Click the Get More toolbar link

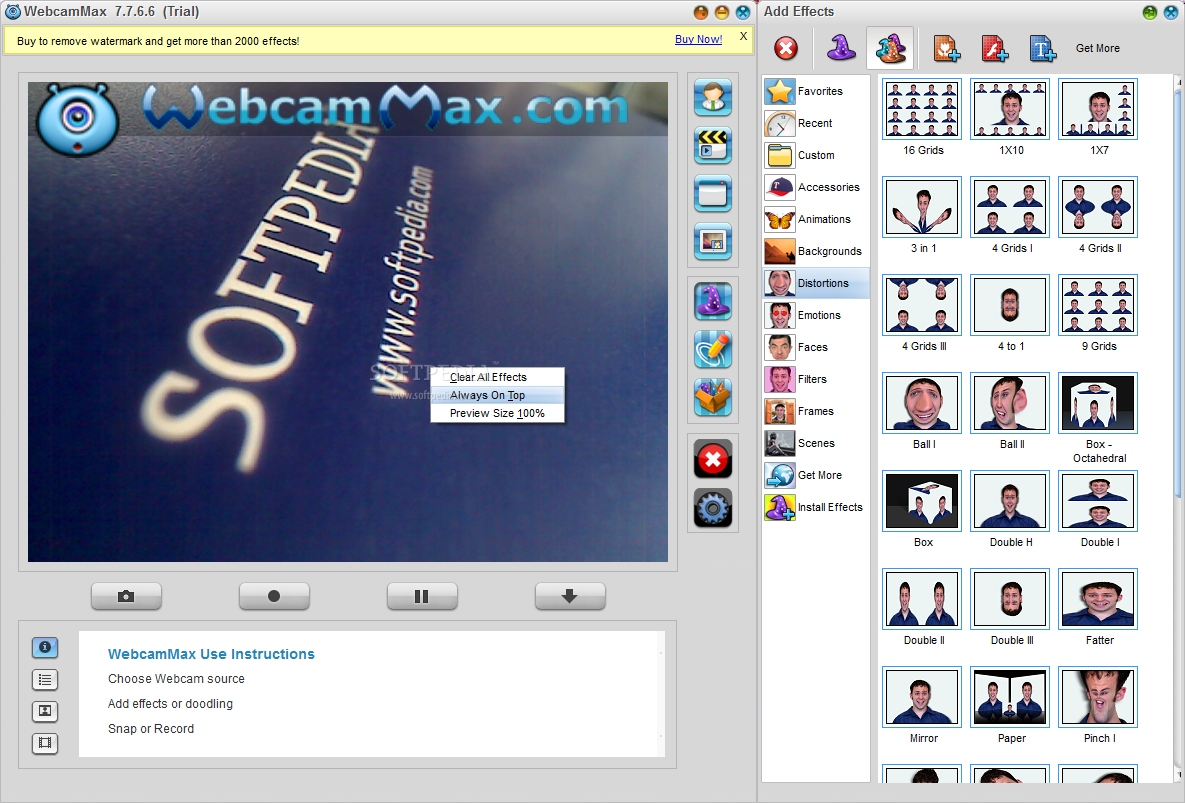tap(1097, 48)
